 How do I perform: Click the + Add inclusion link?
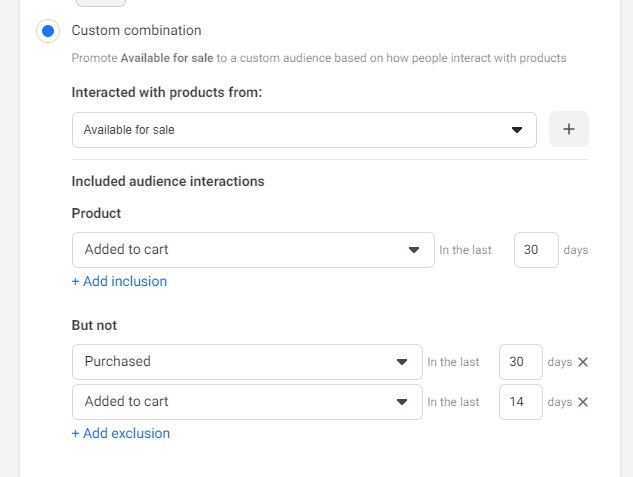[119, 281]
